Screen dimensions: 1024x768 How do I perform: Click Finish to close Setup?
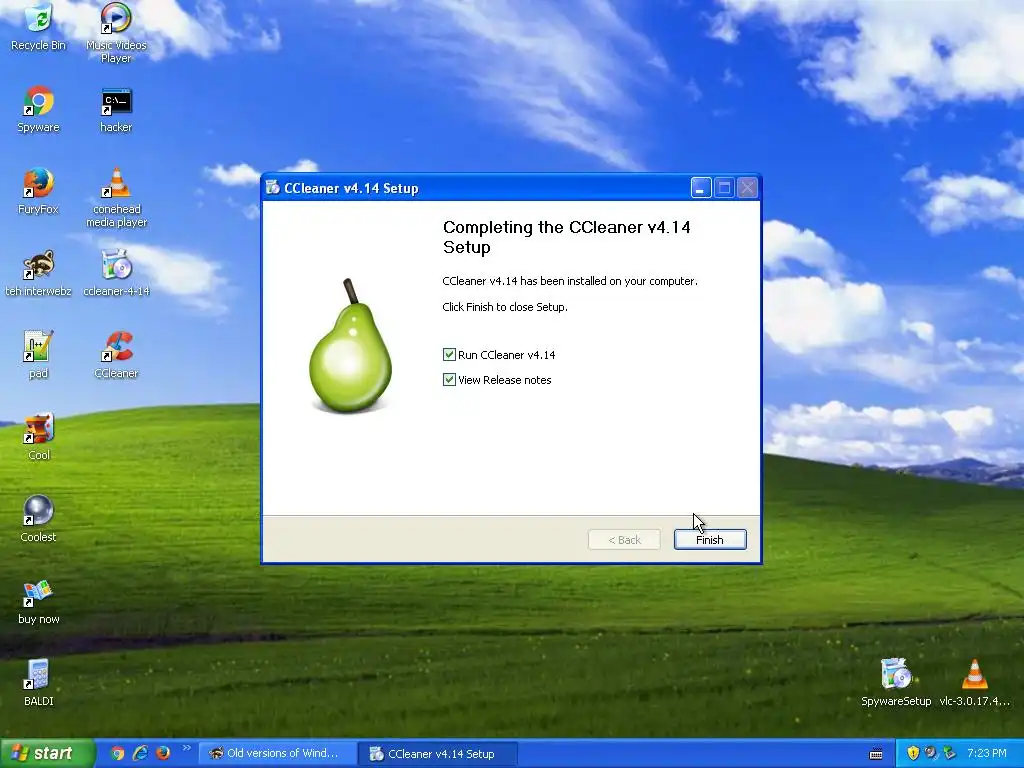click(710, 539)
